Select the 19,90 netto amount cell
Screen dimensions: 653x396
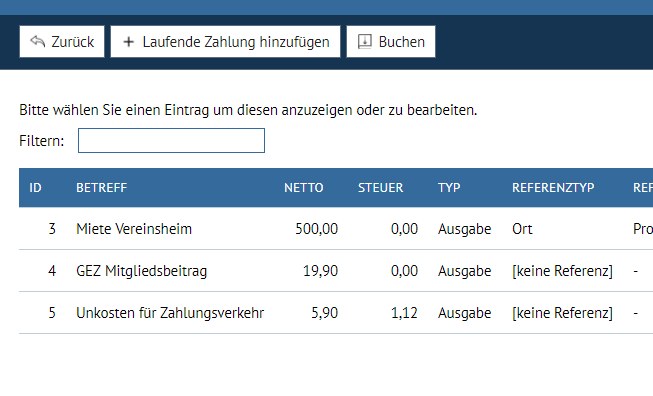point(320,271)
